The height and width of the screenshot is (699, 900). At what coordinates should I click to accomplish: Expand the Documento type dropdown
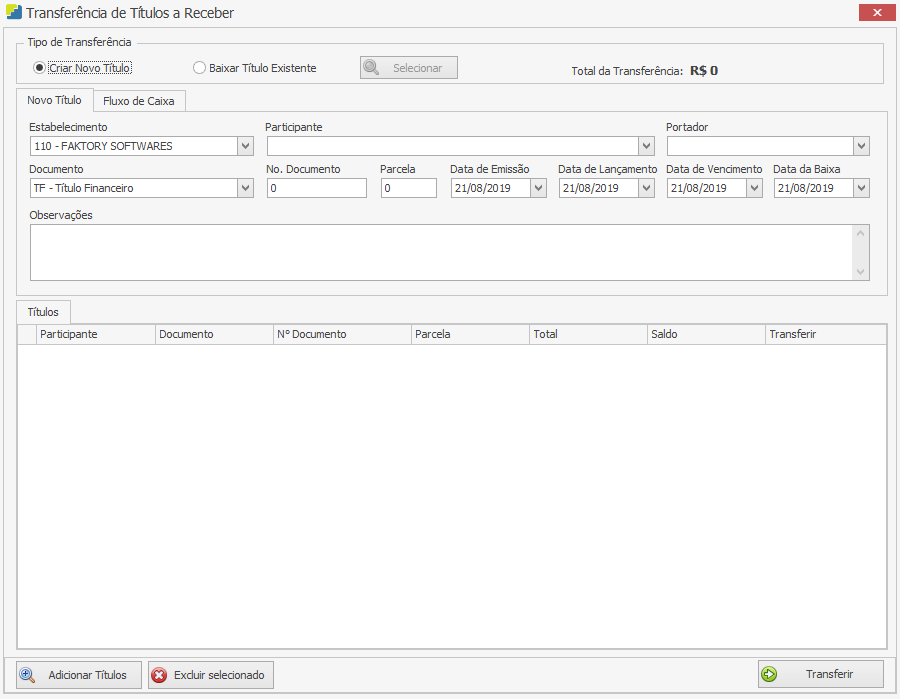click(x=245, y=188)
